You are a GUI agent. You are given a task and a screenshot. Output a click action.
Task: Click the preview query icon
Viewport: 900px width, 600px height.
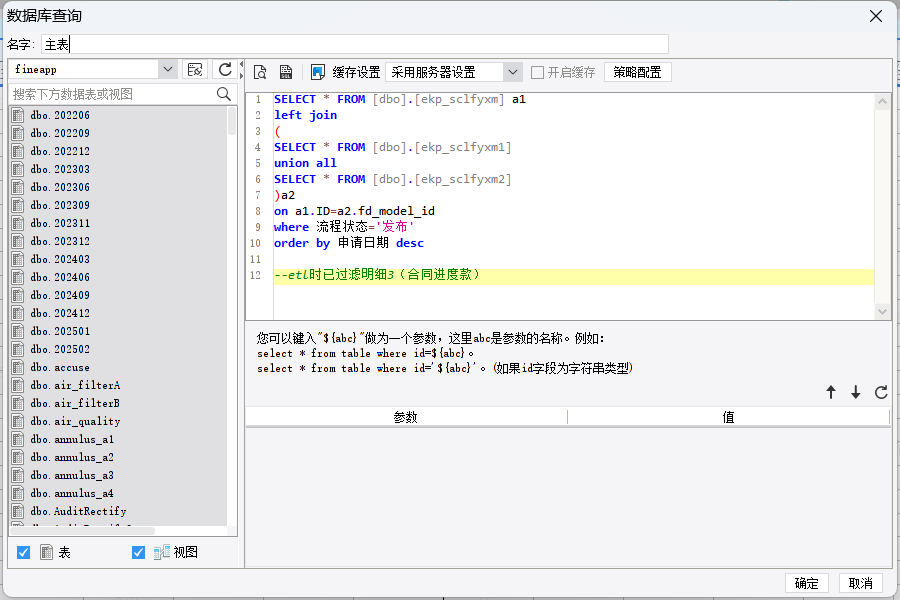pyautogui.click(x=260, y=72)
